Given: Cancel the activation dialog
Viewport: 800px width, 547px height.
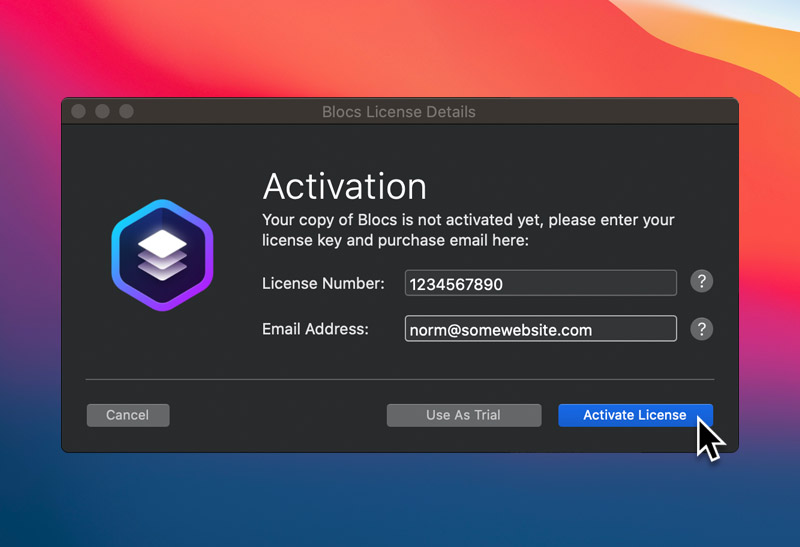Looking at the screenshot, I should point(128,415).
